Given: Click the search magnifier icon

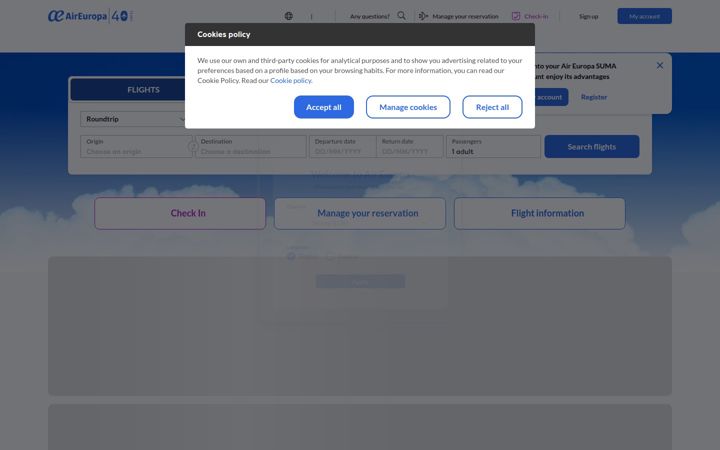Looking at the screenshot, I should [x=401, y=16].
